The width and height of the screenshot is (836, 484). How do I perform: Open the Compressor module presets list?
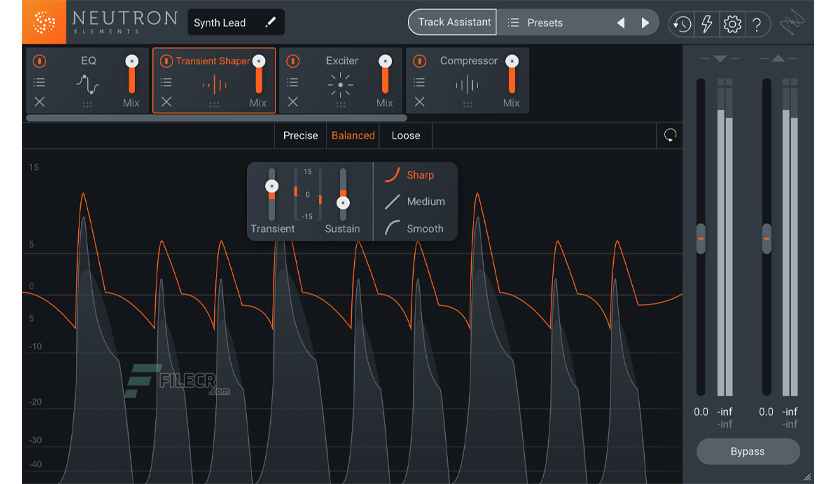[420, 82]
